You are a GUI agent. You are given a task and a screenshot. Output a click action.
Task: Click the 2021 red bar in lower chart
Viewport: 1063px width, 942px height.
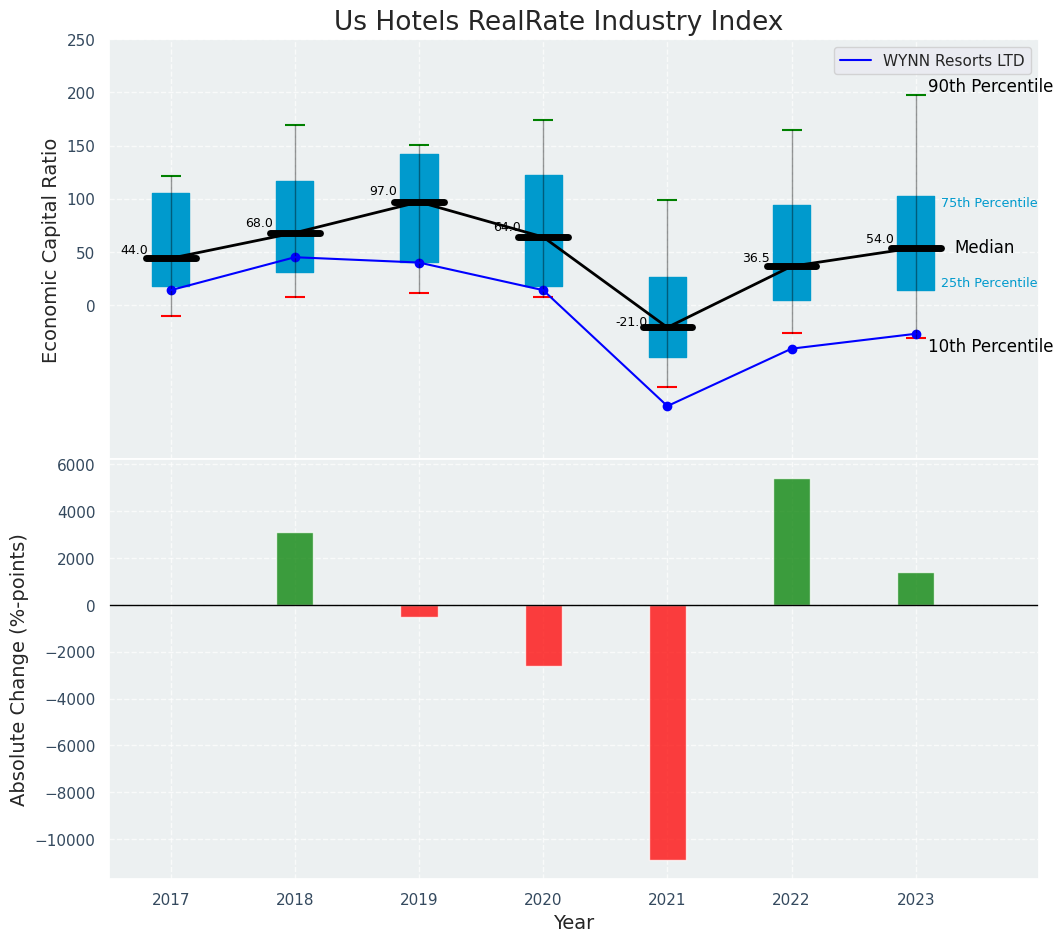667,732
